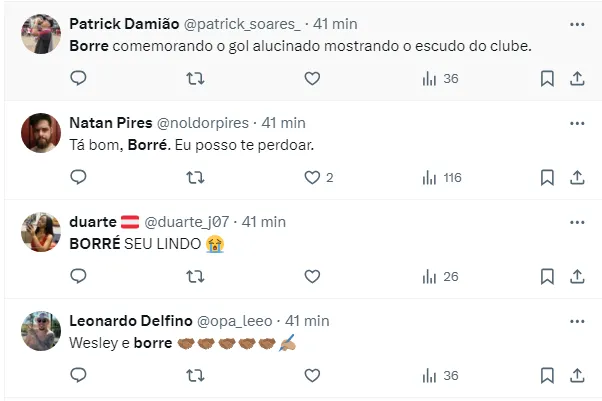Like Natan Pires' tweet
The image size is (602, 401).
[312, 177]
